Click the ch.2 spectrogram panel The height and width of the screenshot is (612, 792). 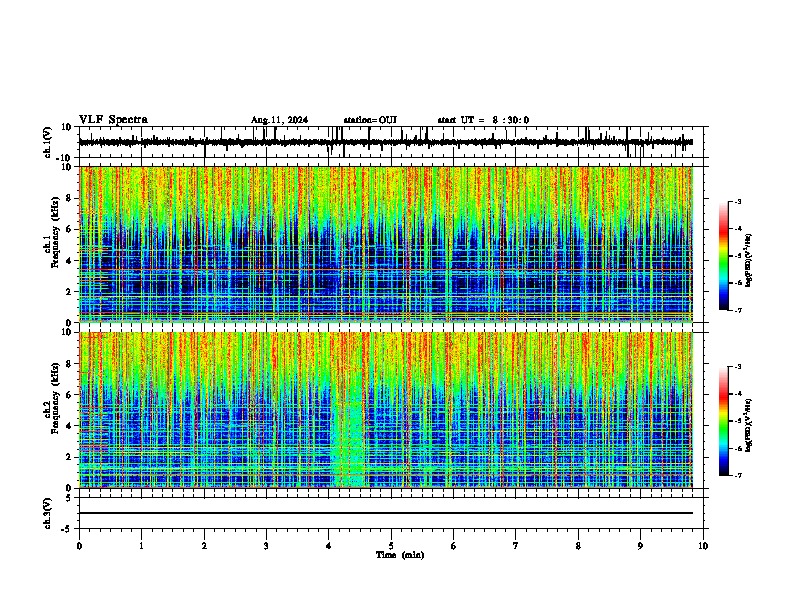click(385, 410)
